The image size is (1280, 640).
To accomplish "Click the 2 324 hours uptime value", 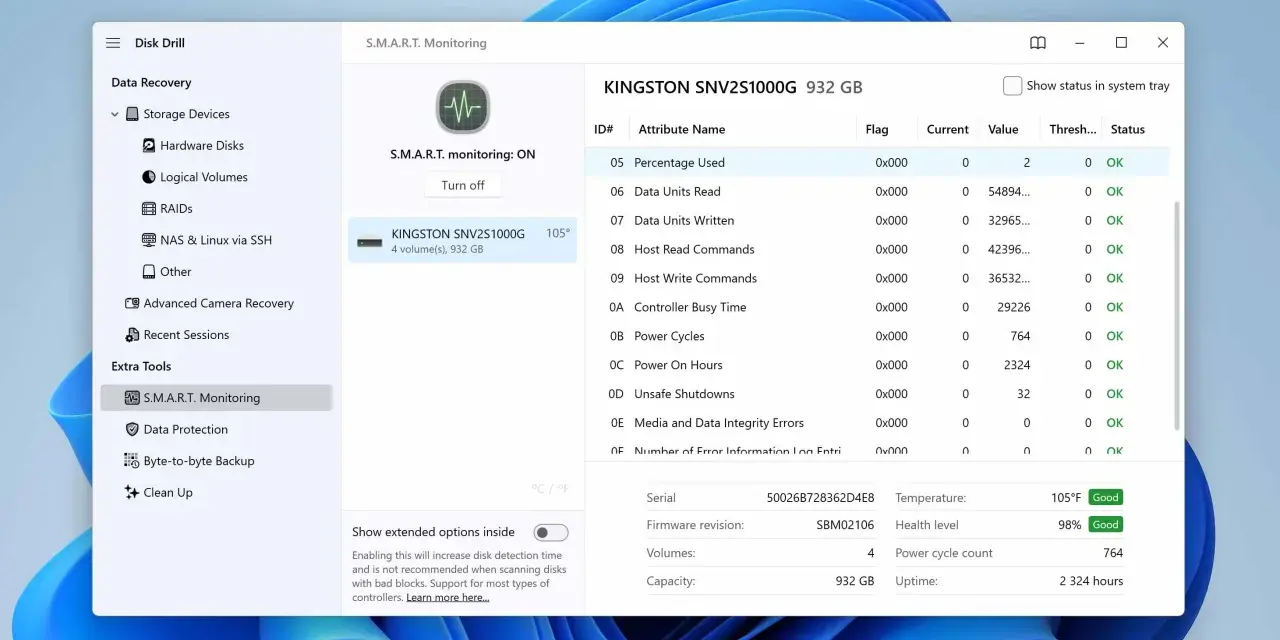I will pos(1091,581).
